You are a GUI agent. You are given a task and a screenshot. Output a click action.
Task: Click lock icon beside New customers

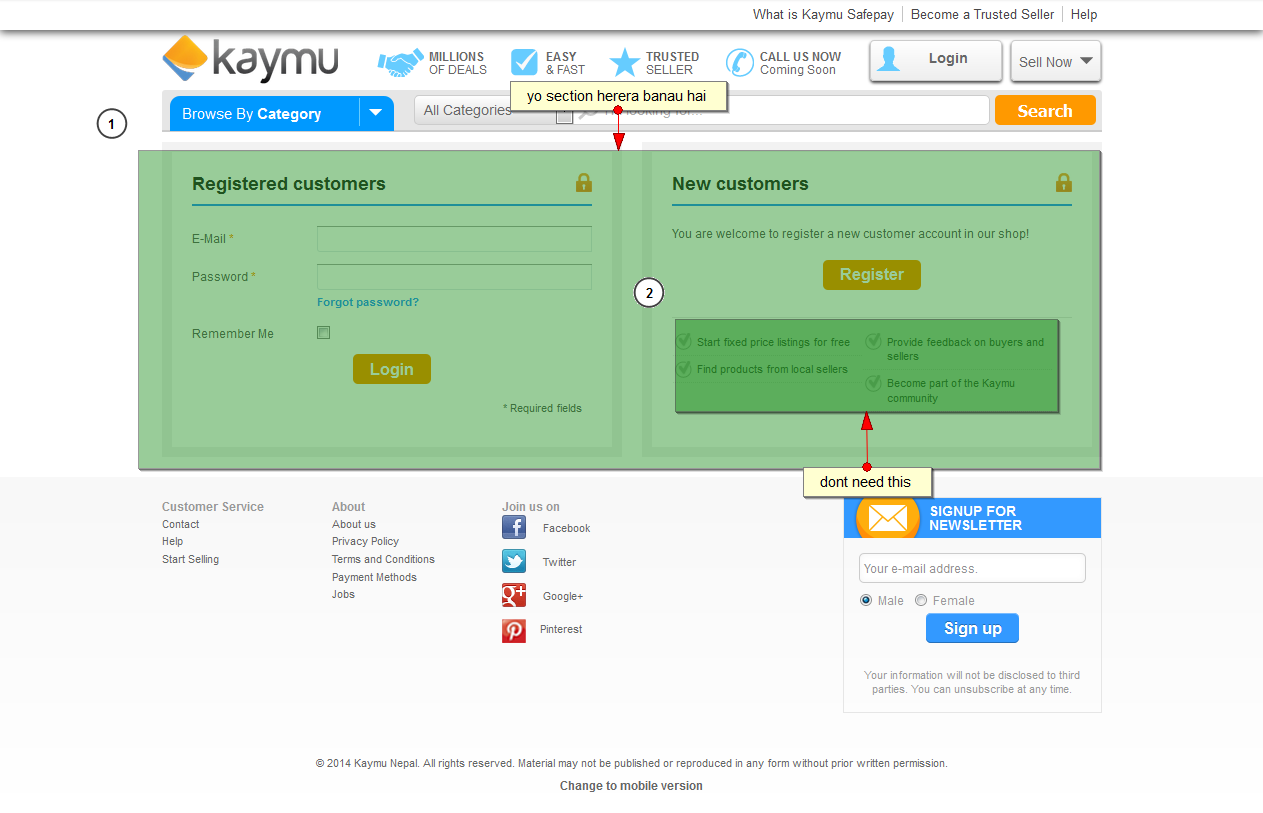tap(1064, 183)
